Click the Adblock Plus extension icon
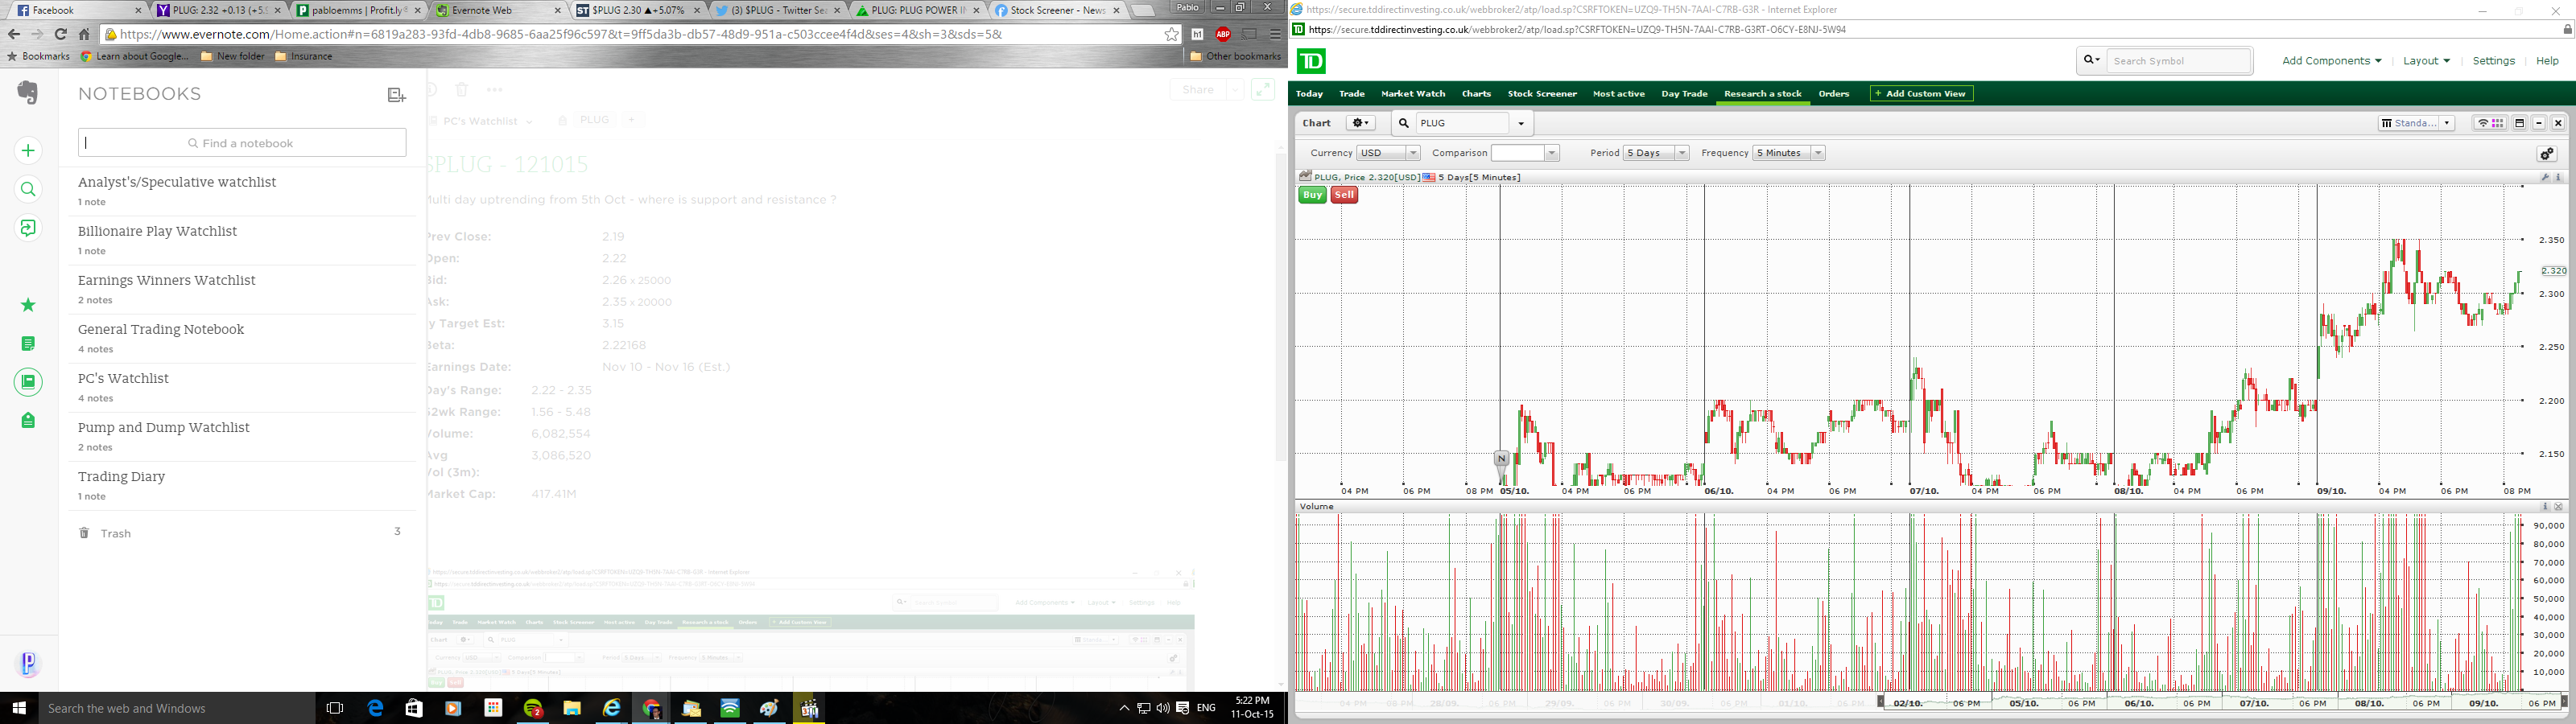2576x724 pixels. 1223,35
